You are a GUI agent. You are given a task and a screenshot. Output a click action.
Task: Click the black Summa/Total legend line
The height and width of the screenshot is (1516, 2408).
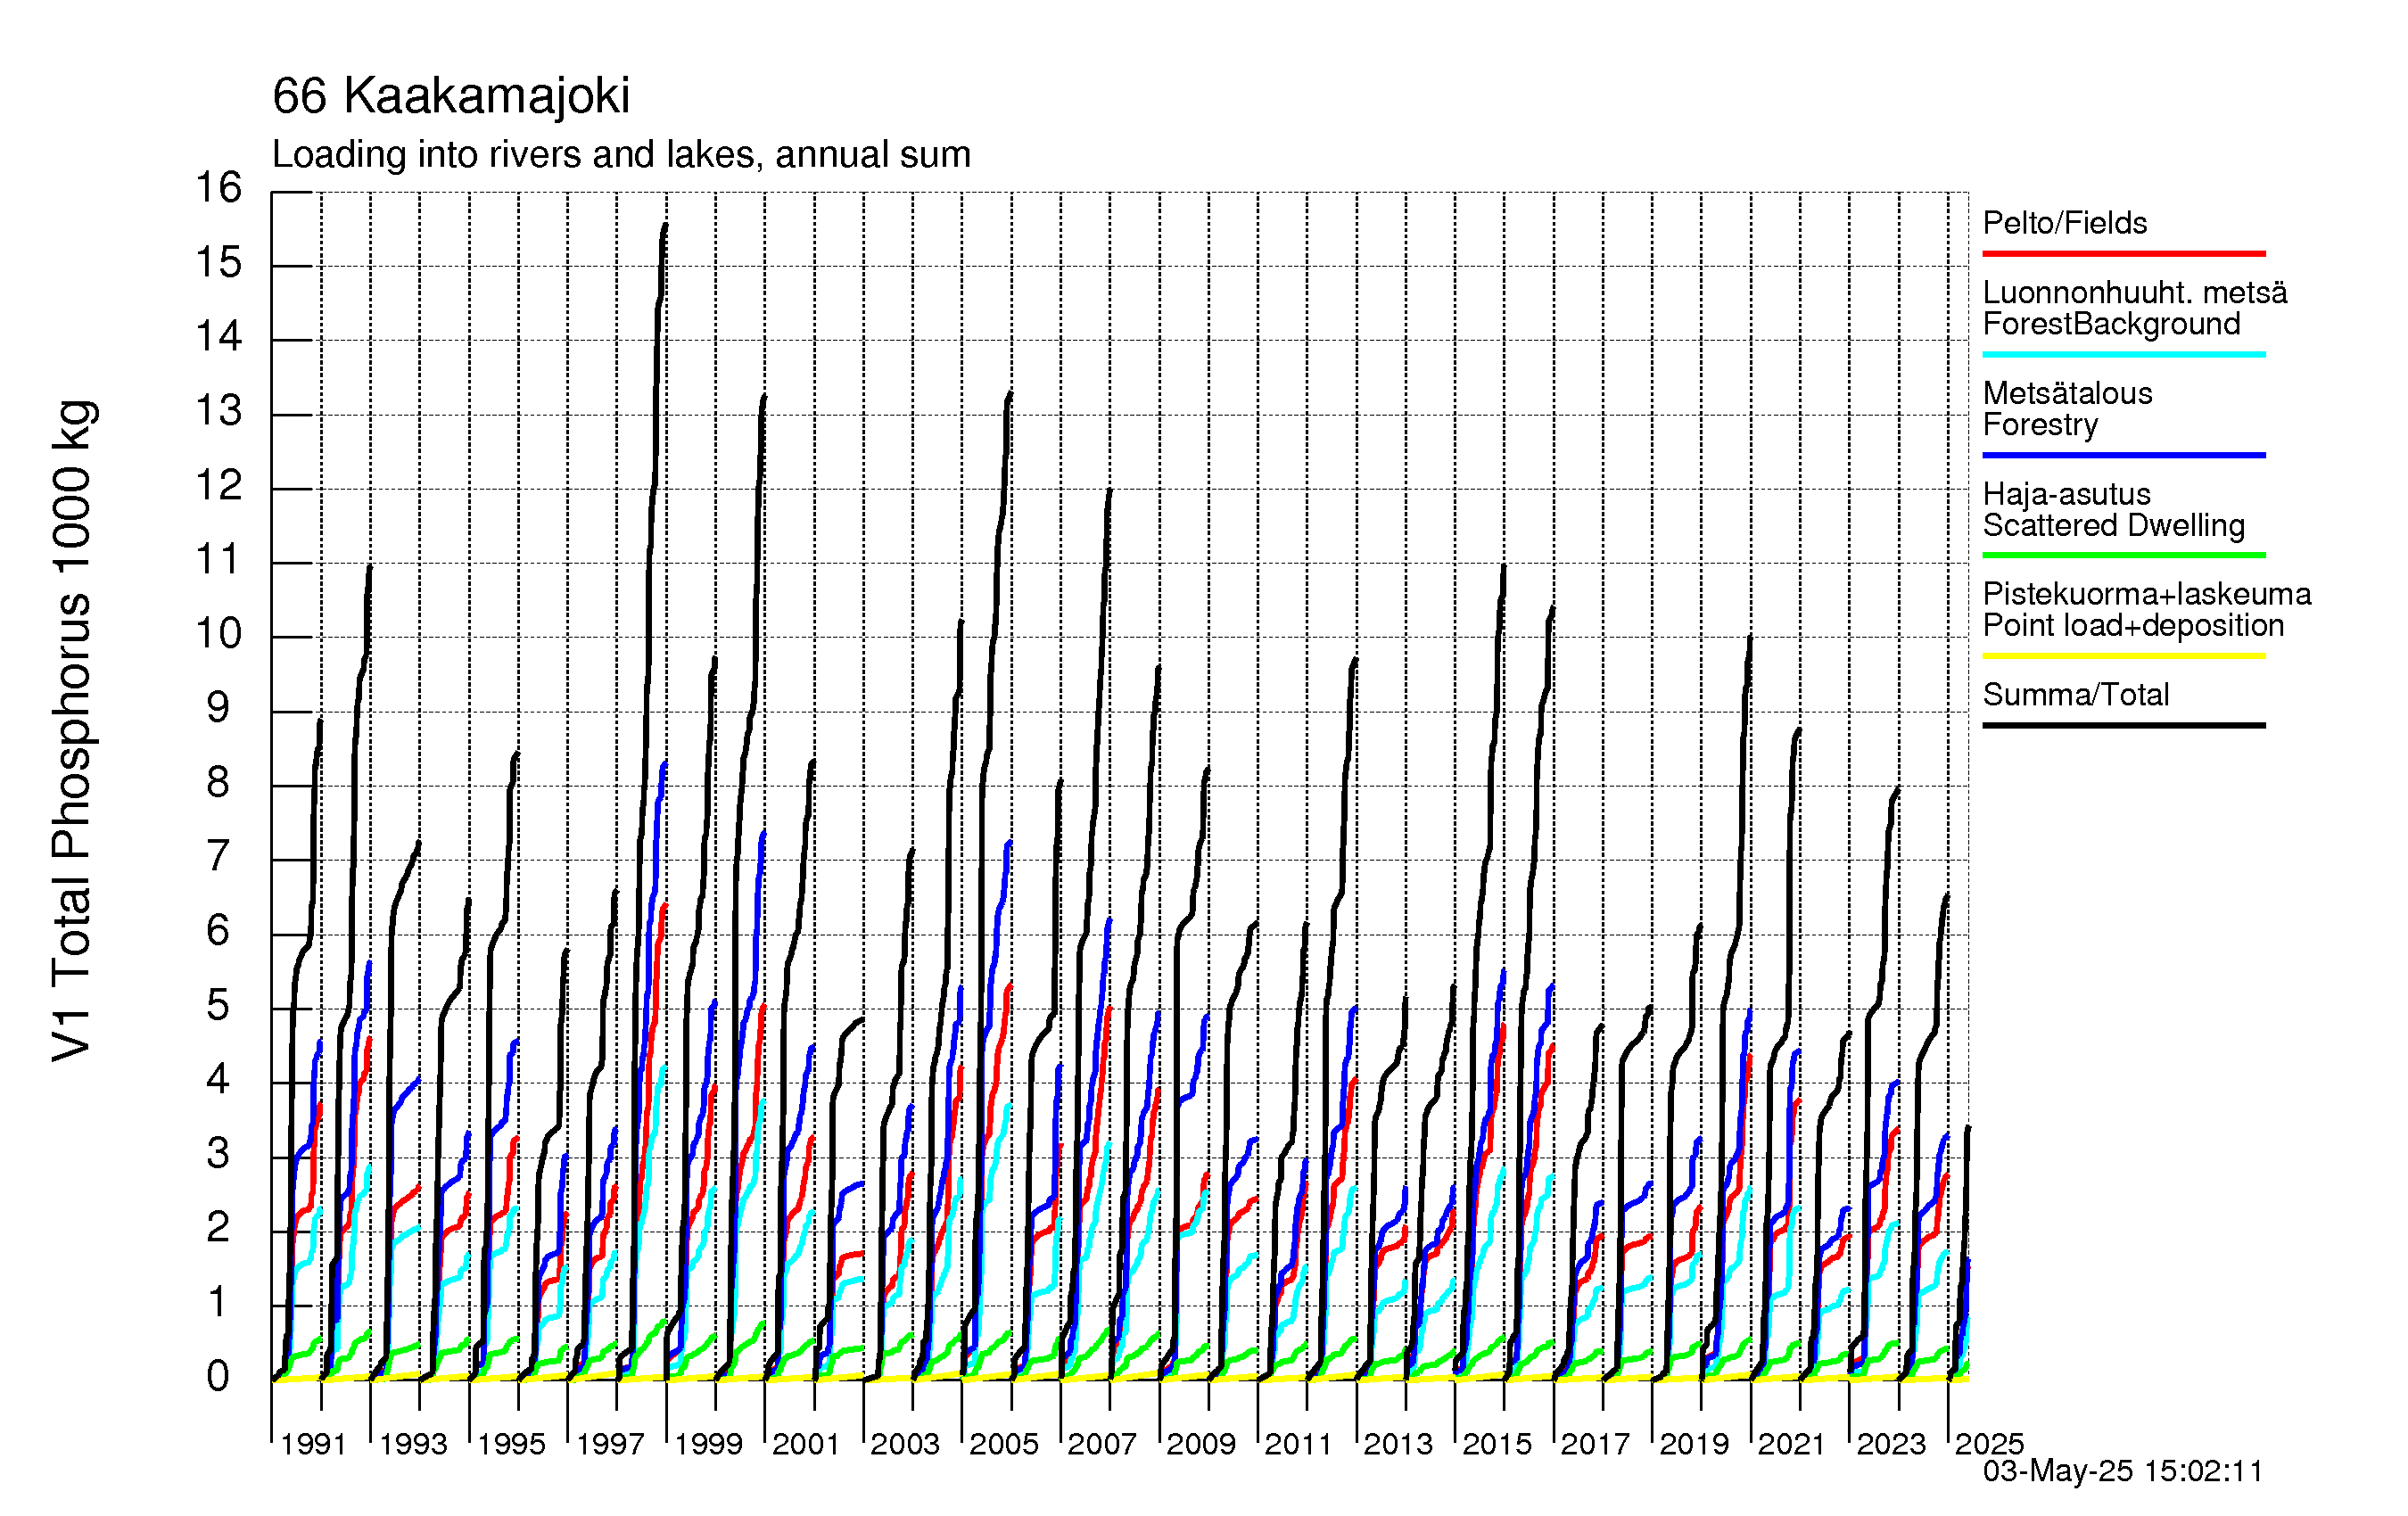click(x=2124, y=725)
